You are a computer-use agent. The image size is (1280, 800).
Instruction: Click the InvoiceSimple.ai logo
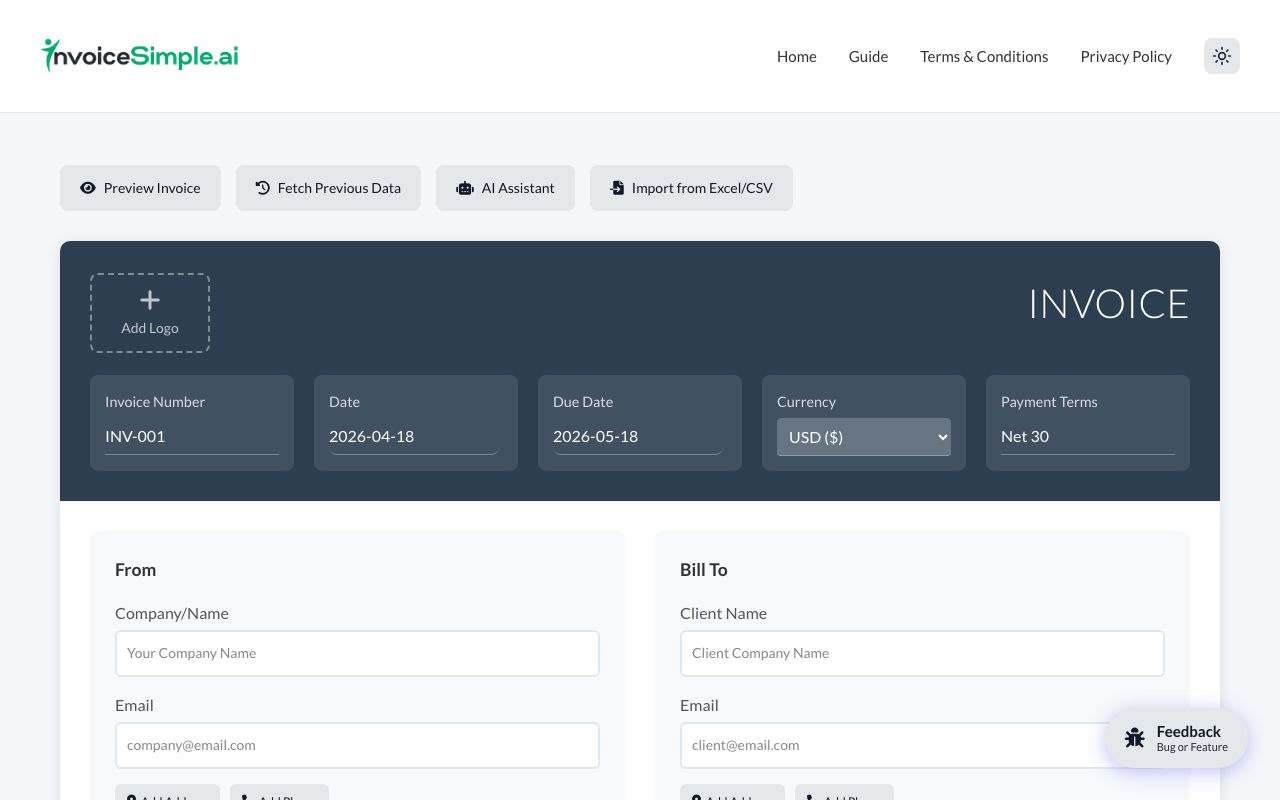click(x=140, y=56)
